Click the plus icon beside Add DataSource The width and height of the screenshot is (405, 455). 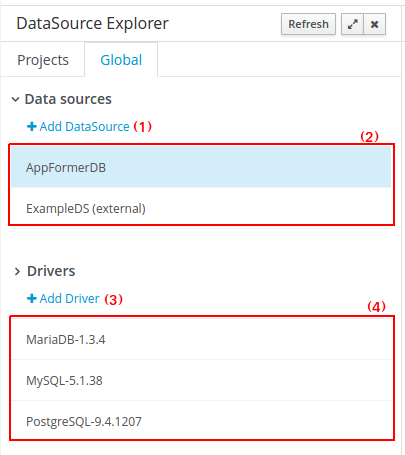pyautogui.click(x=32, y=126)
